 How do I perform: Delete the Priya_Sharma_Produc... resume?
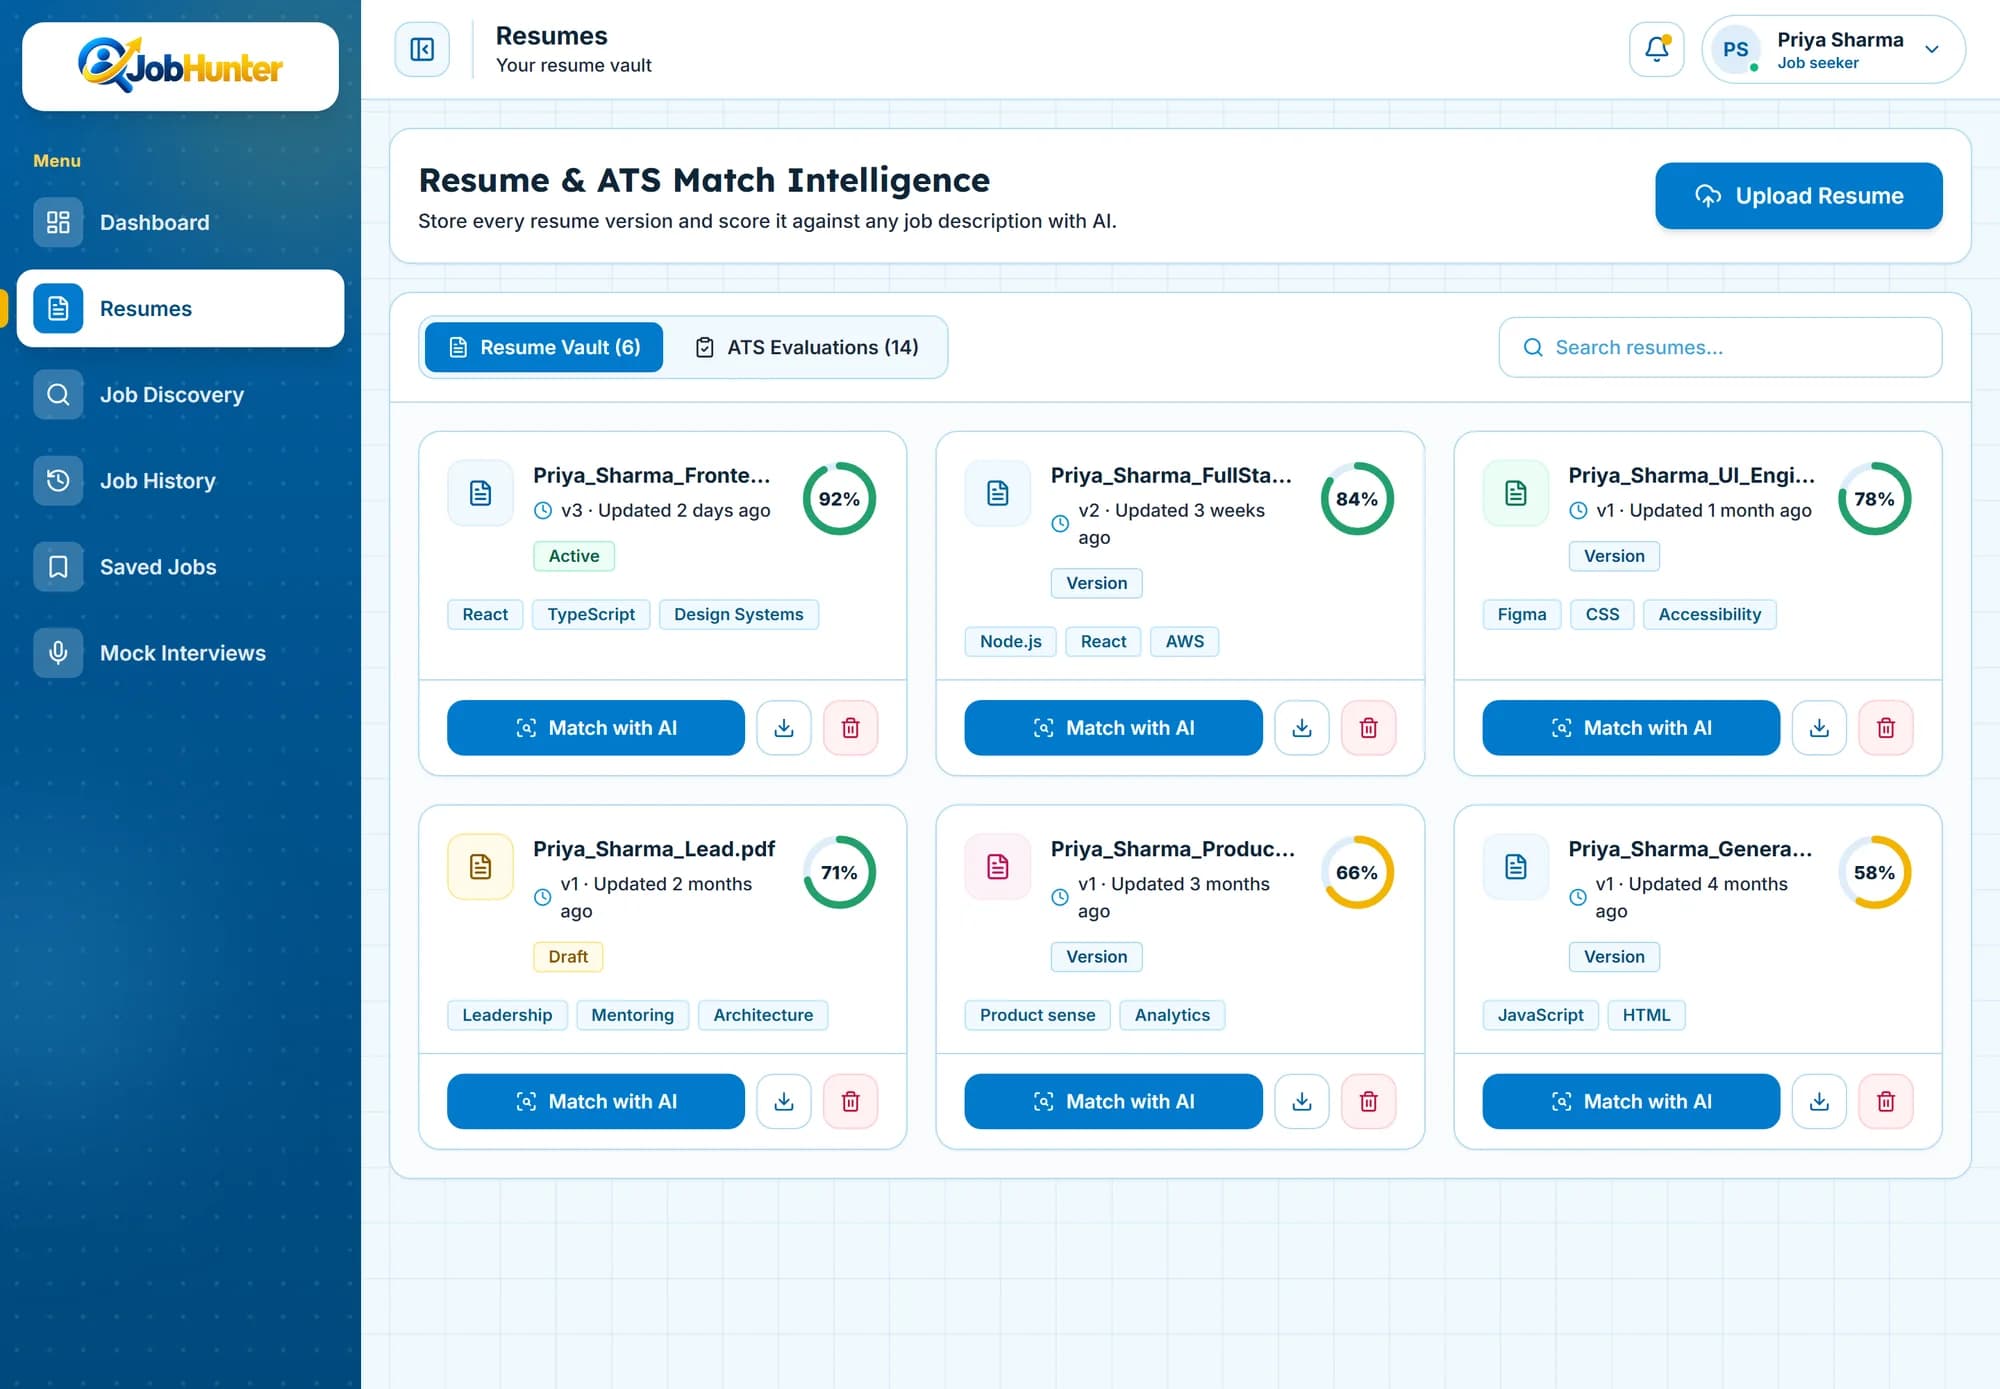(x=1368, y=1101)
